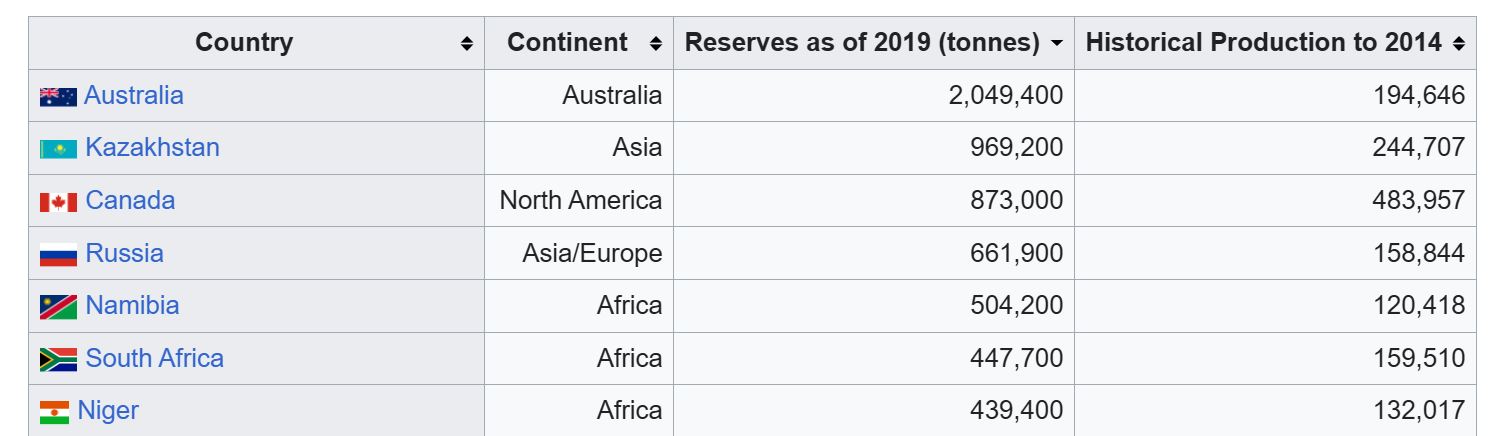Click the Australia flag icon
The height and width of the screenshot is (436, 1495).
58,97
